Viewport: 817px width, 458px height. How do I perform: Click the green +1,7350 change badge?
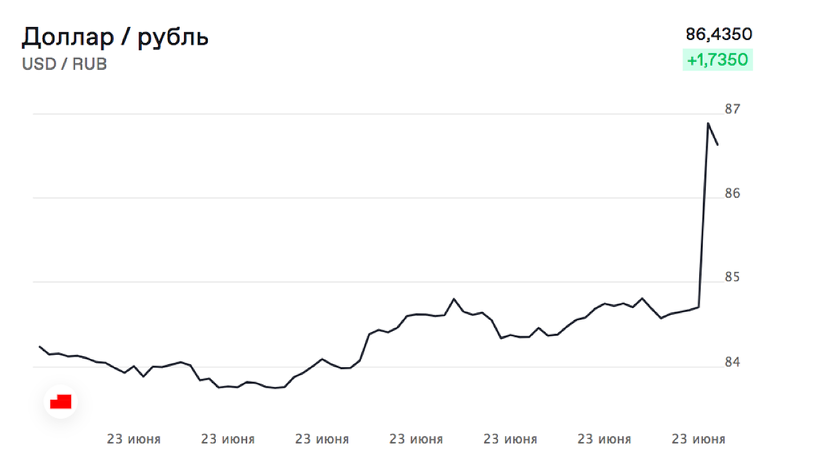(717, 59)
